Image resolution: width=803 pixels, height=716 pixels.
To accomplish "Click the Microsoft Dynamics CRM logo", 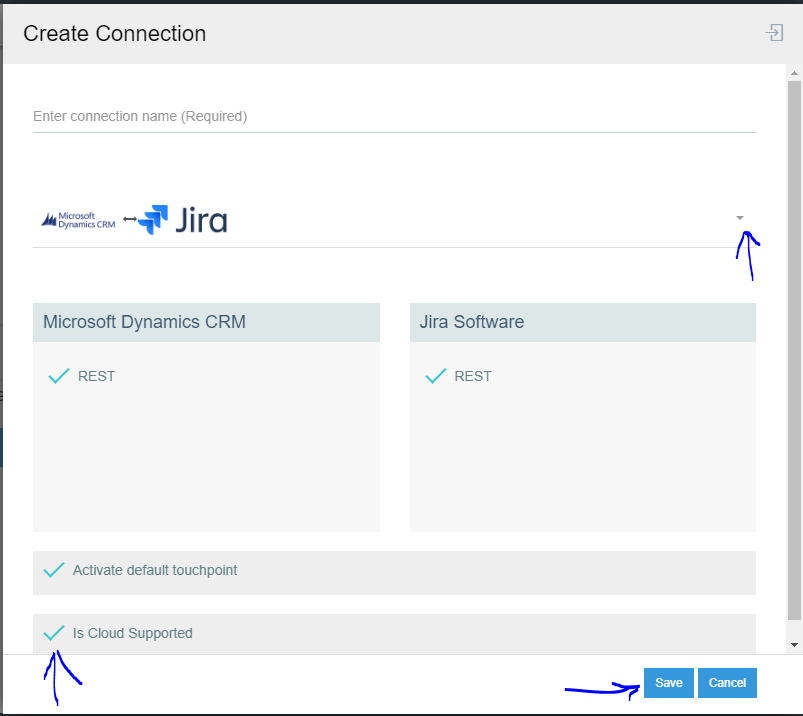I will pyautogui.click(x=78, y=220).
